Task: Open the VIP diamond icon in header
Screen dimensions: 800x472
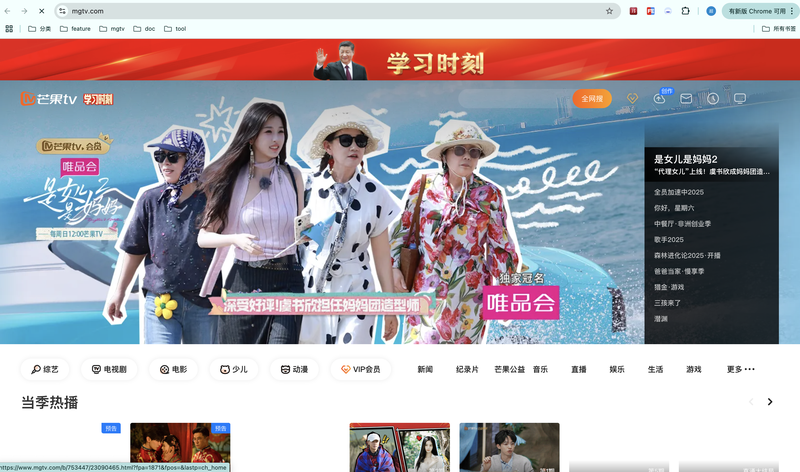Action: pyautogui.click(x=632, y=98)
